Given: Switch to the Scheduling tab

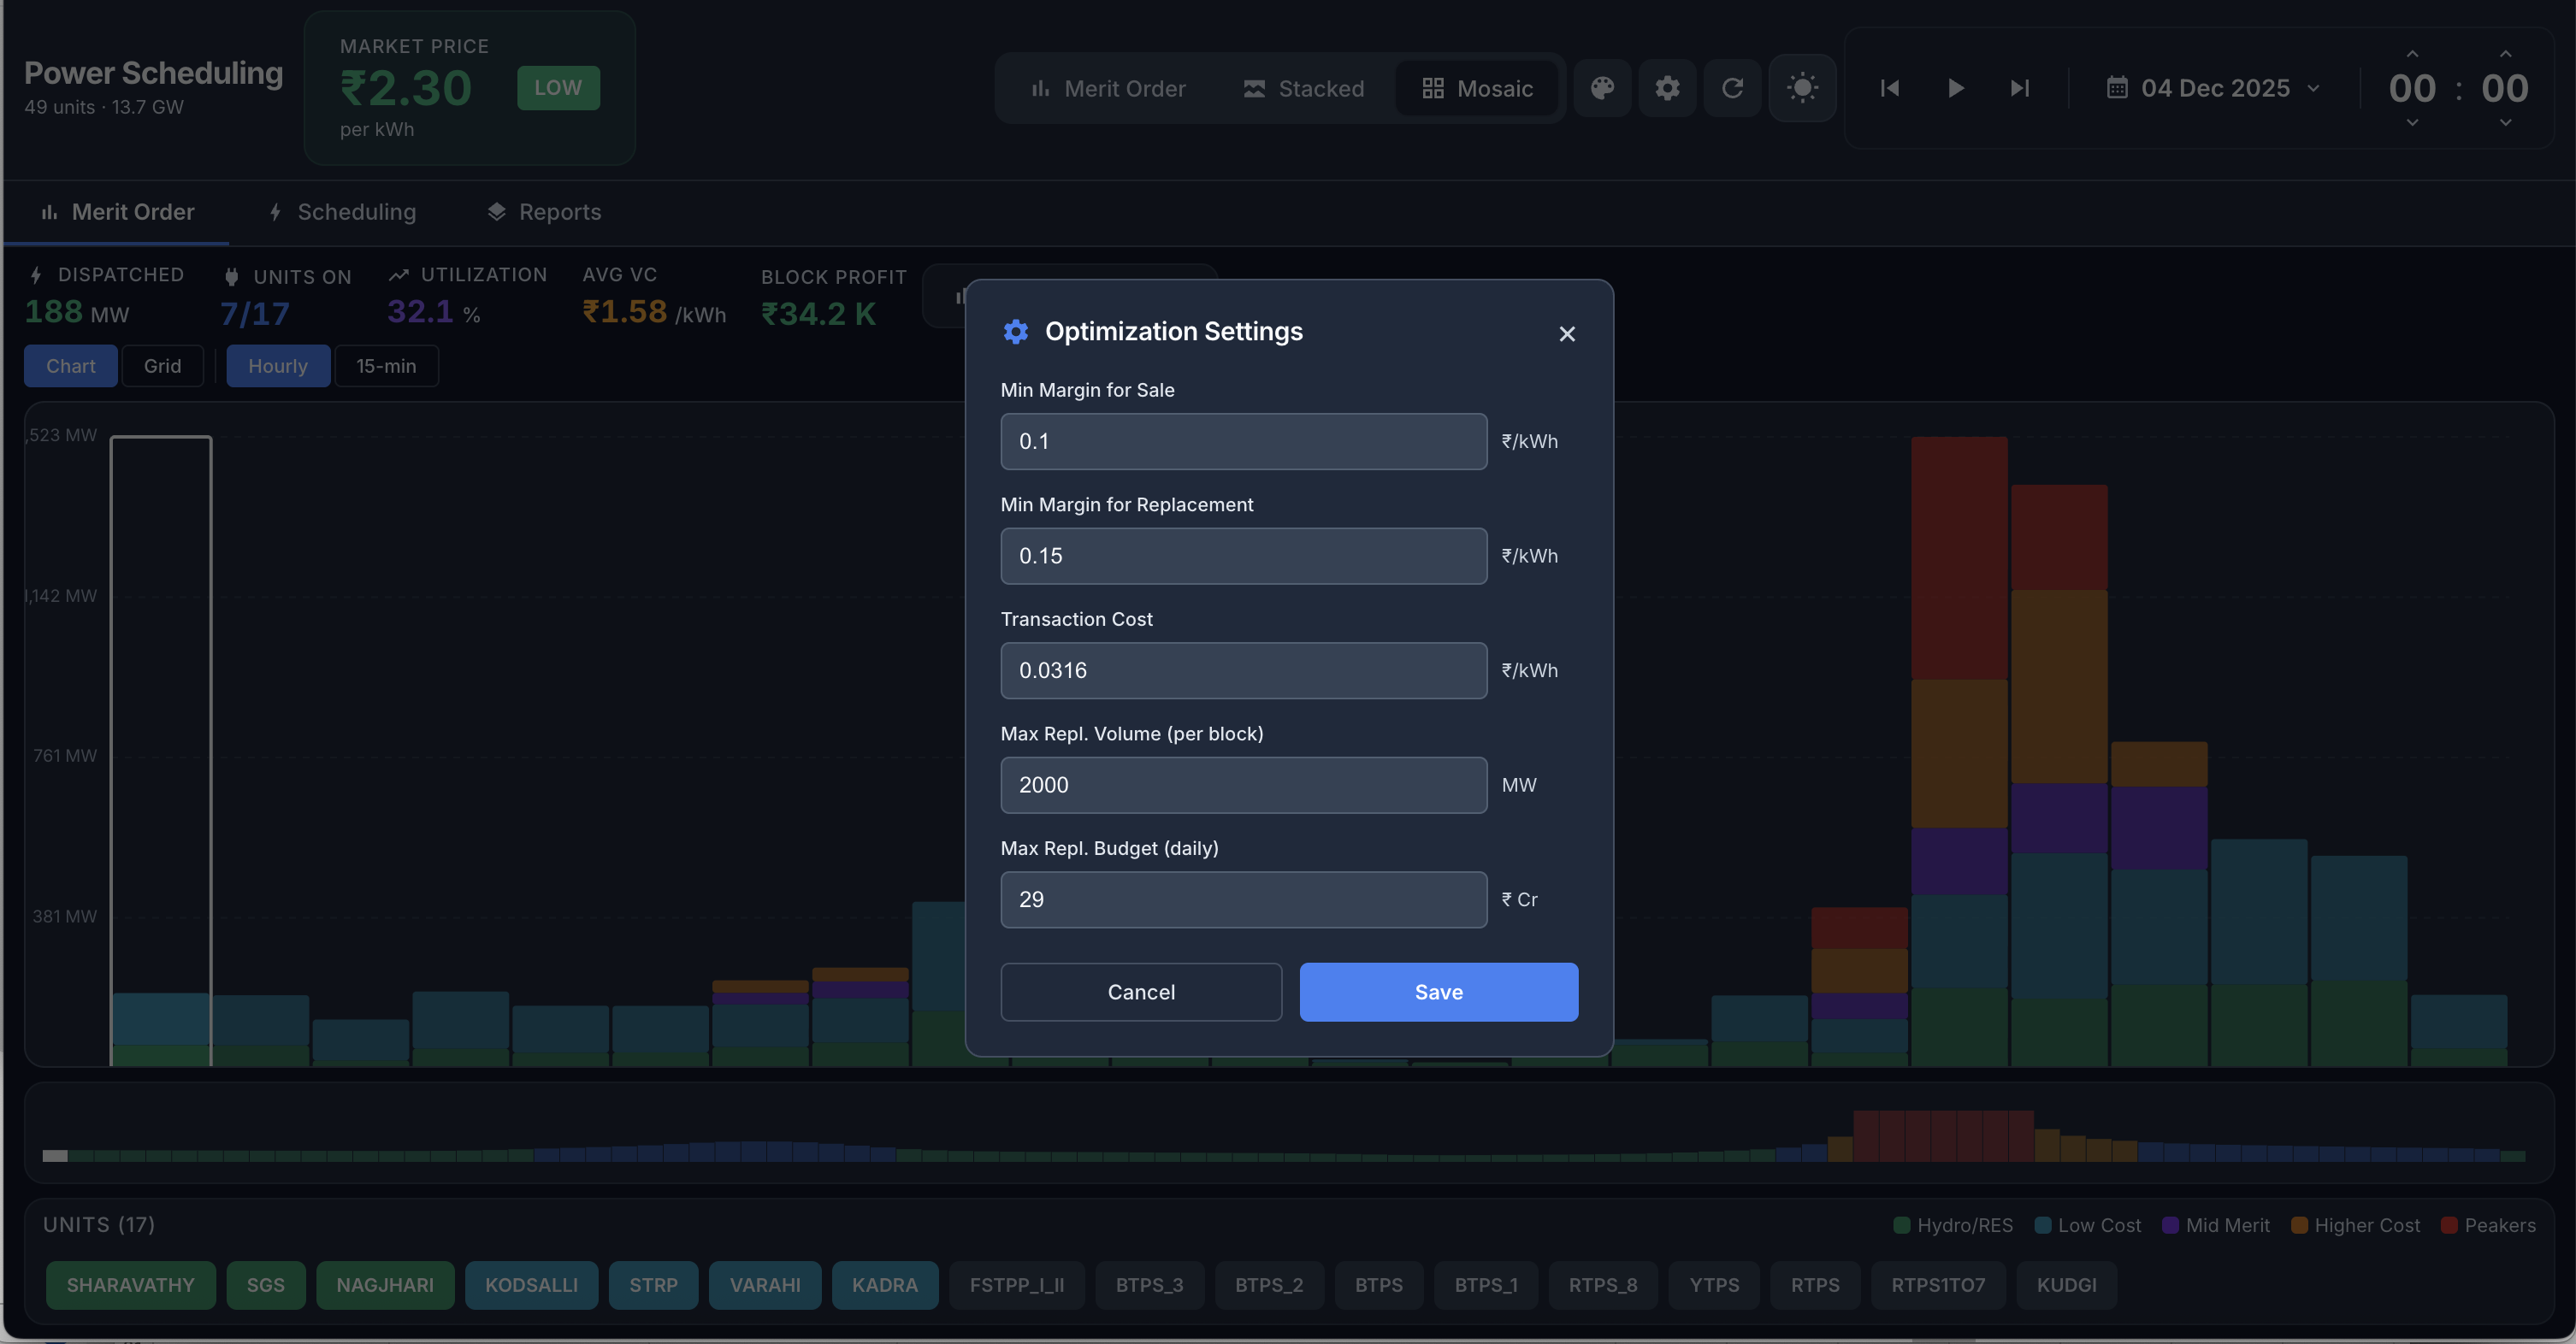Looking at the screenshot, I should 342,212.
